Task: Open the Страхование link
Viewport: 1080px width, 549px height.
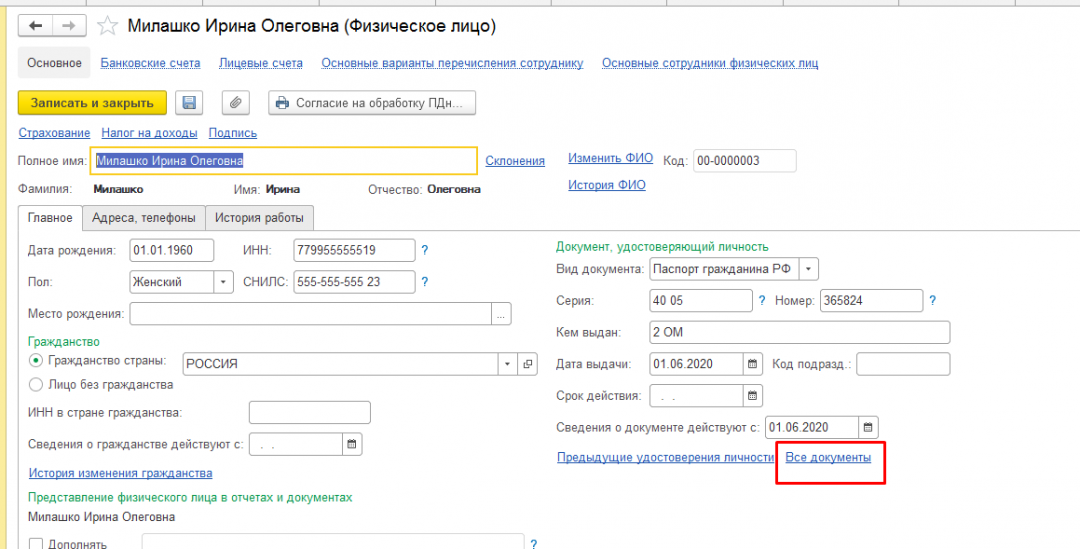Action: click(54, 133)
